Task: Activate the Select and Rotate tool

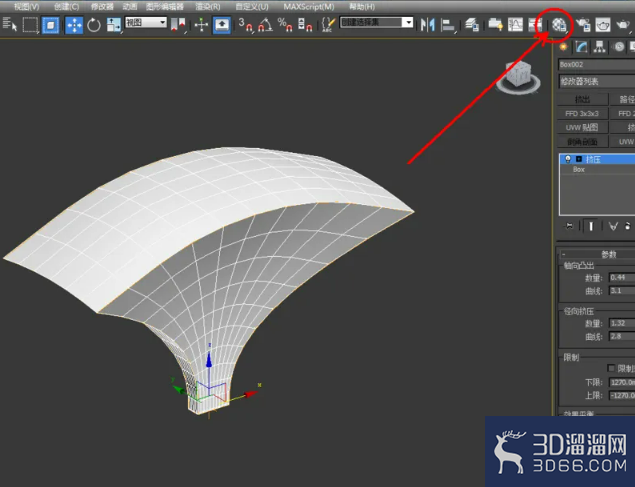Action: 94,25
